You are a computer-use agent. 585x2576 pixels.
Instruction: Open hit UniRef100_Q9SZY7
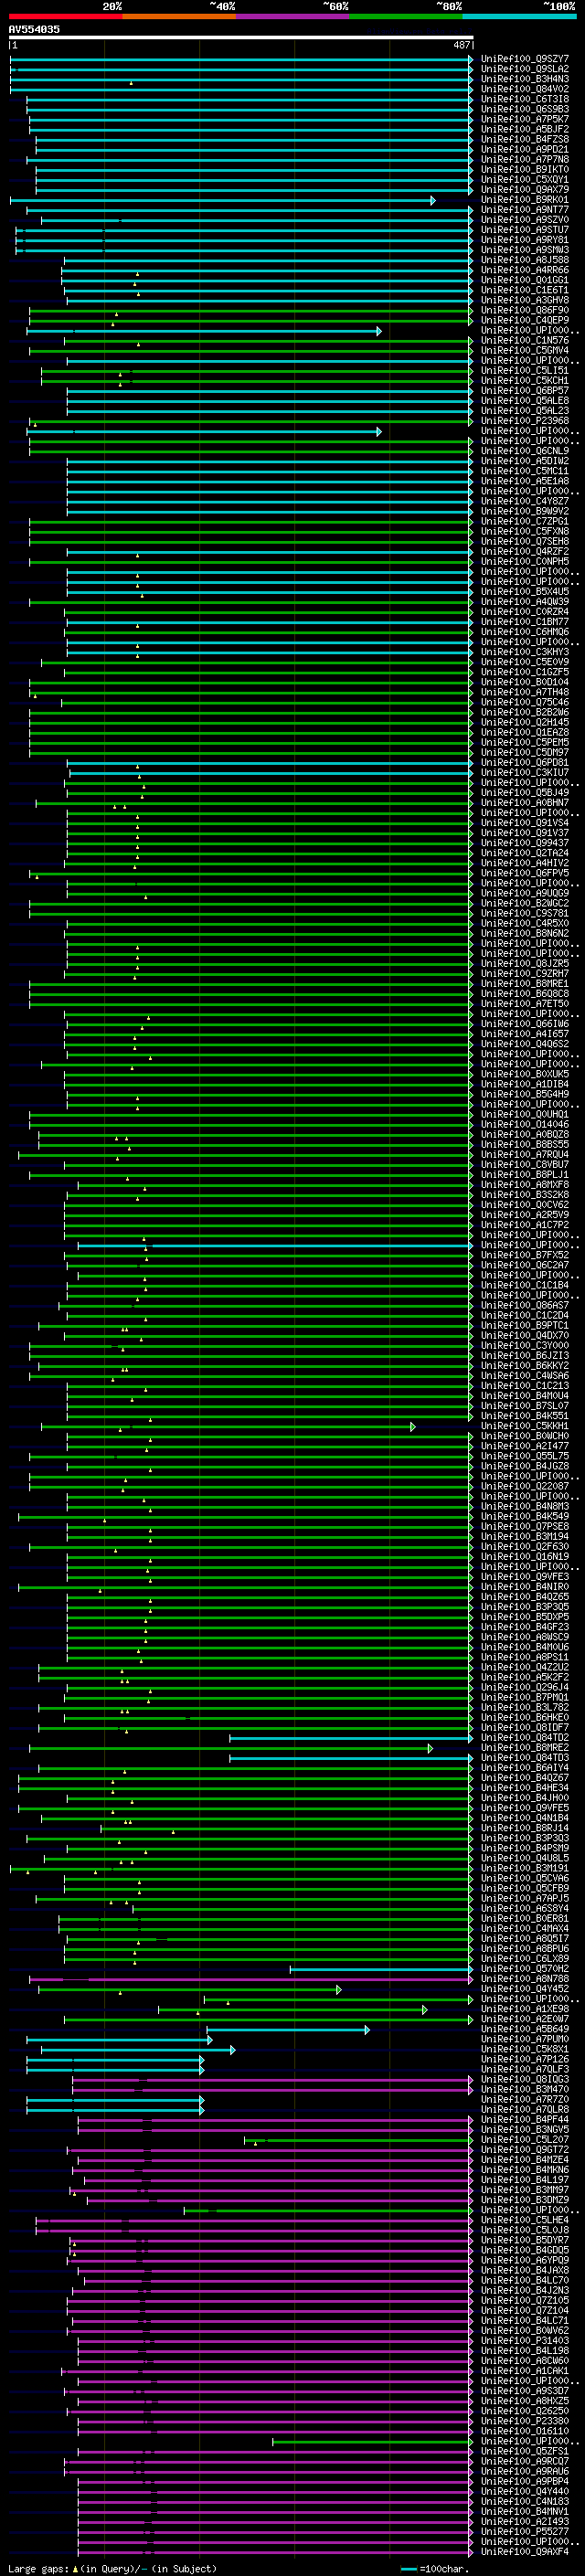click(525, 59)
